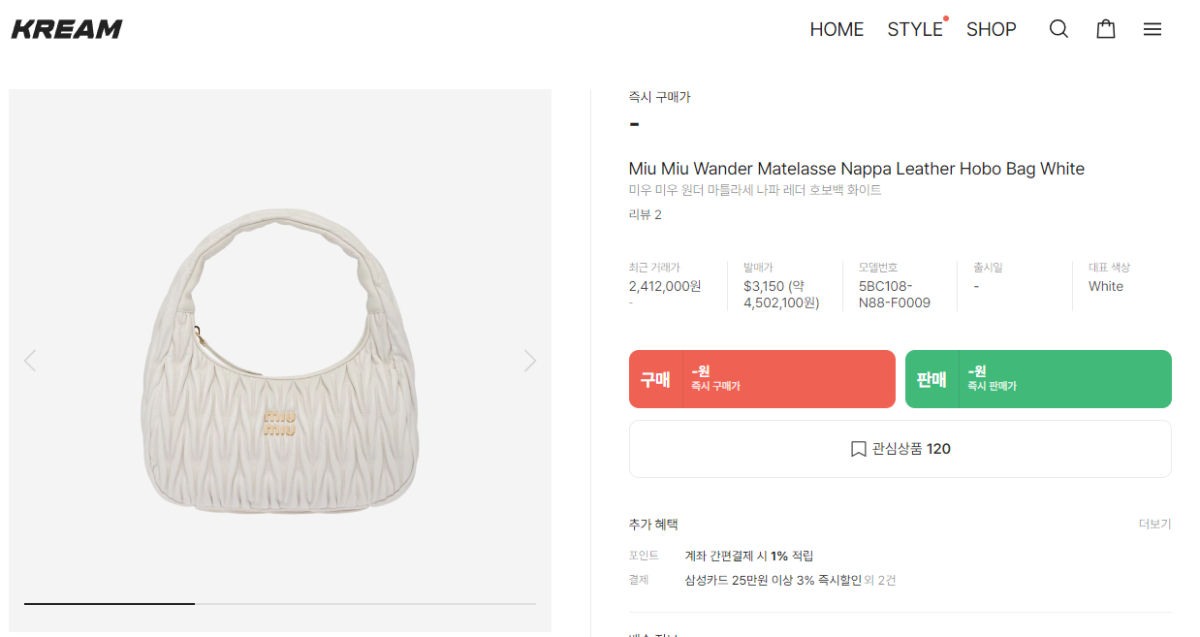Open the STYLE menu
This screenshot has height=637, width=1200.
point(915,29)
